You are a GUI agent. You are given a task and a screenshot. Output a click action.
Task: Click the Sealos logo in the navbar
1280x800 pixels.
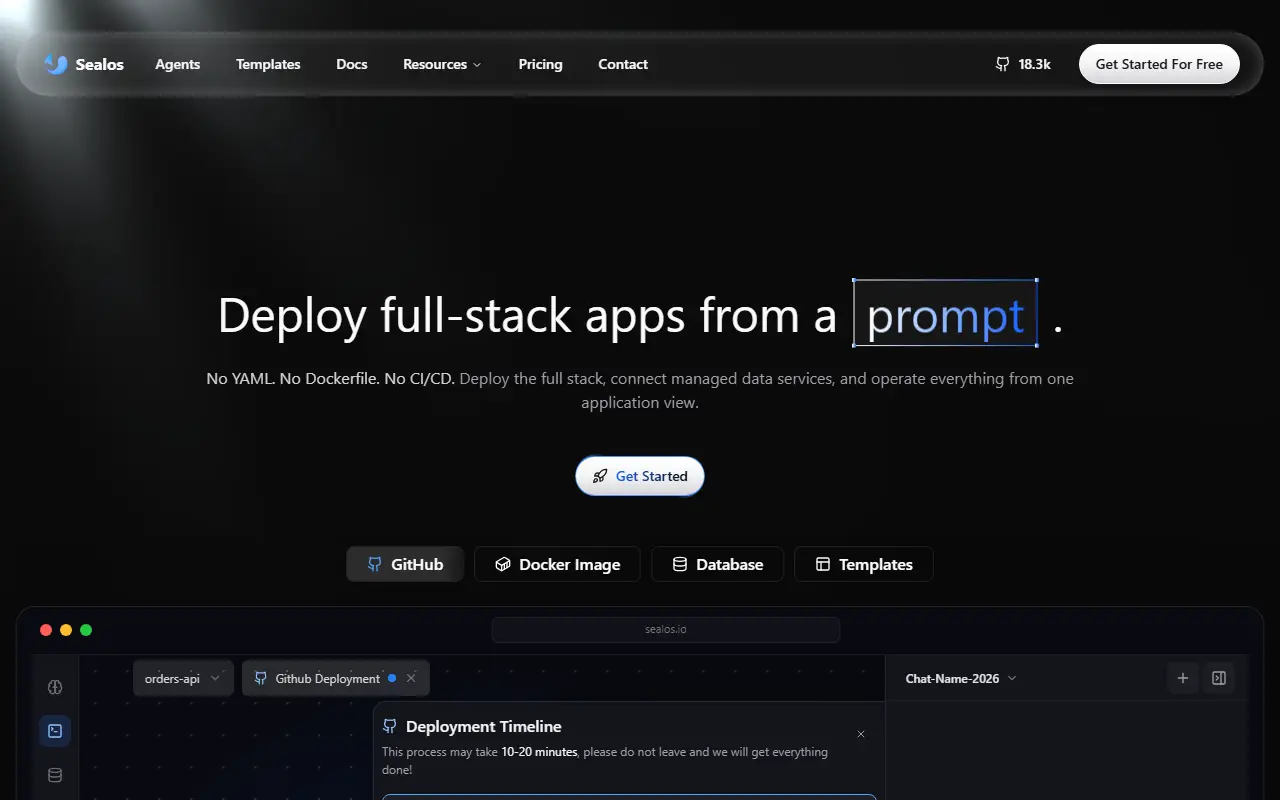84,64
